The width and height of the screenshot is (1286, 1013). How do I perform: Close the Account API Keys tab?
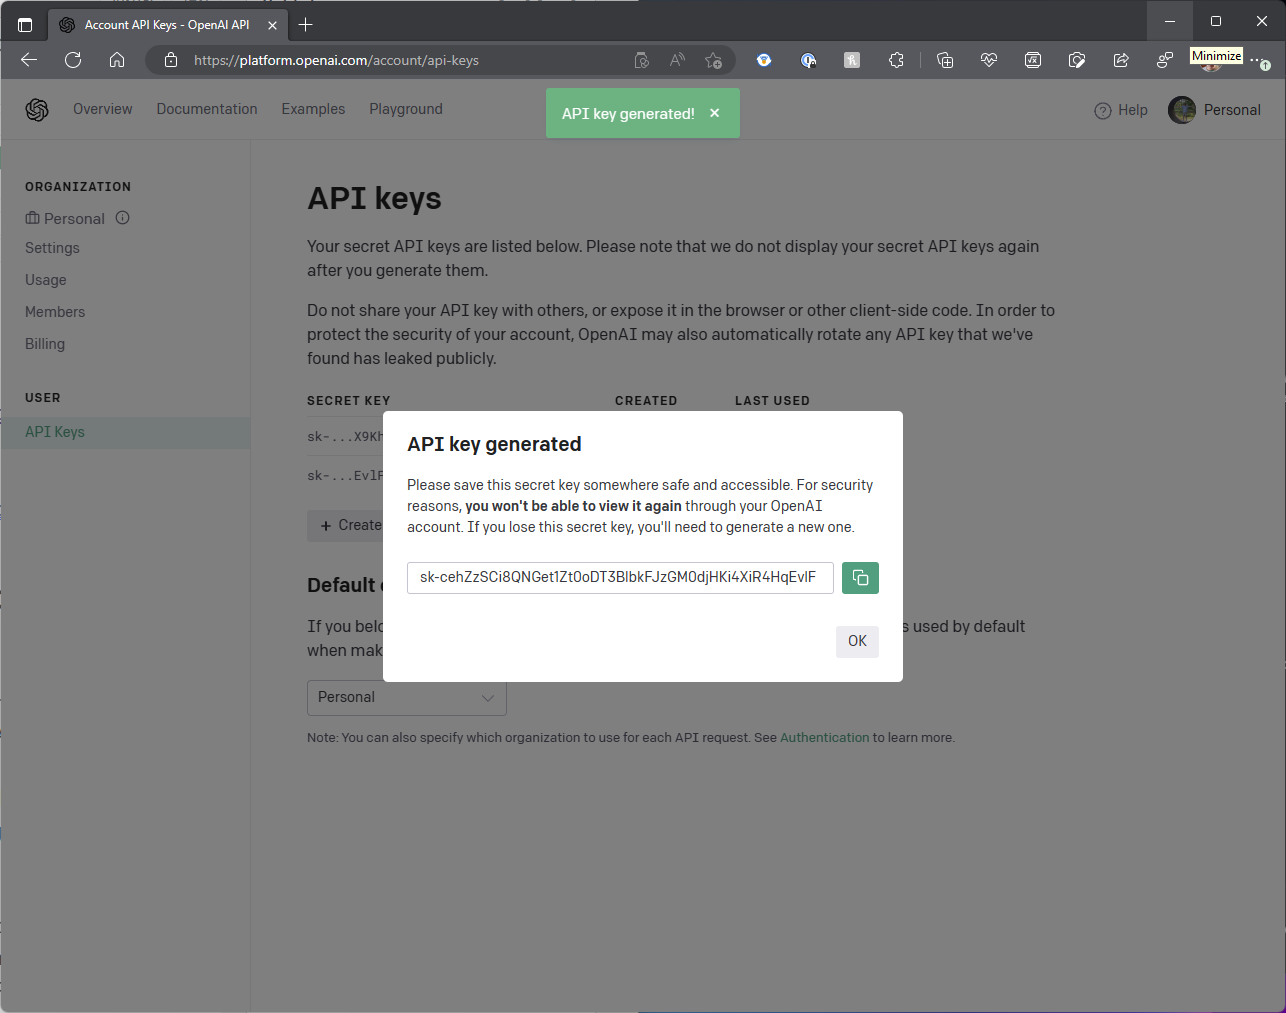click(272, 25)
